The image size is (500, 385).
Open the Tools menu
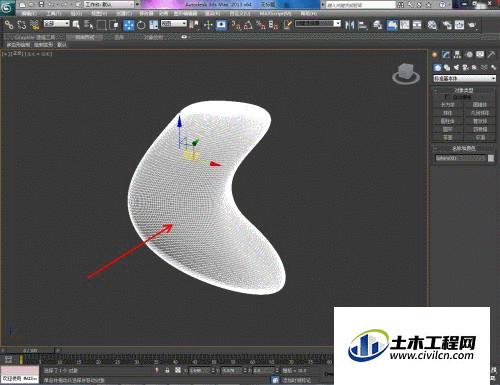pos(53,14)
